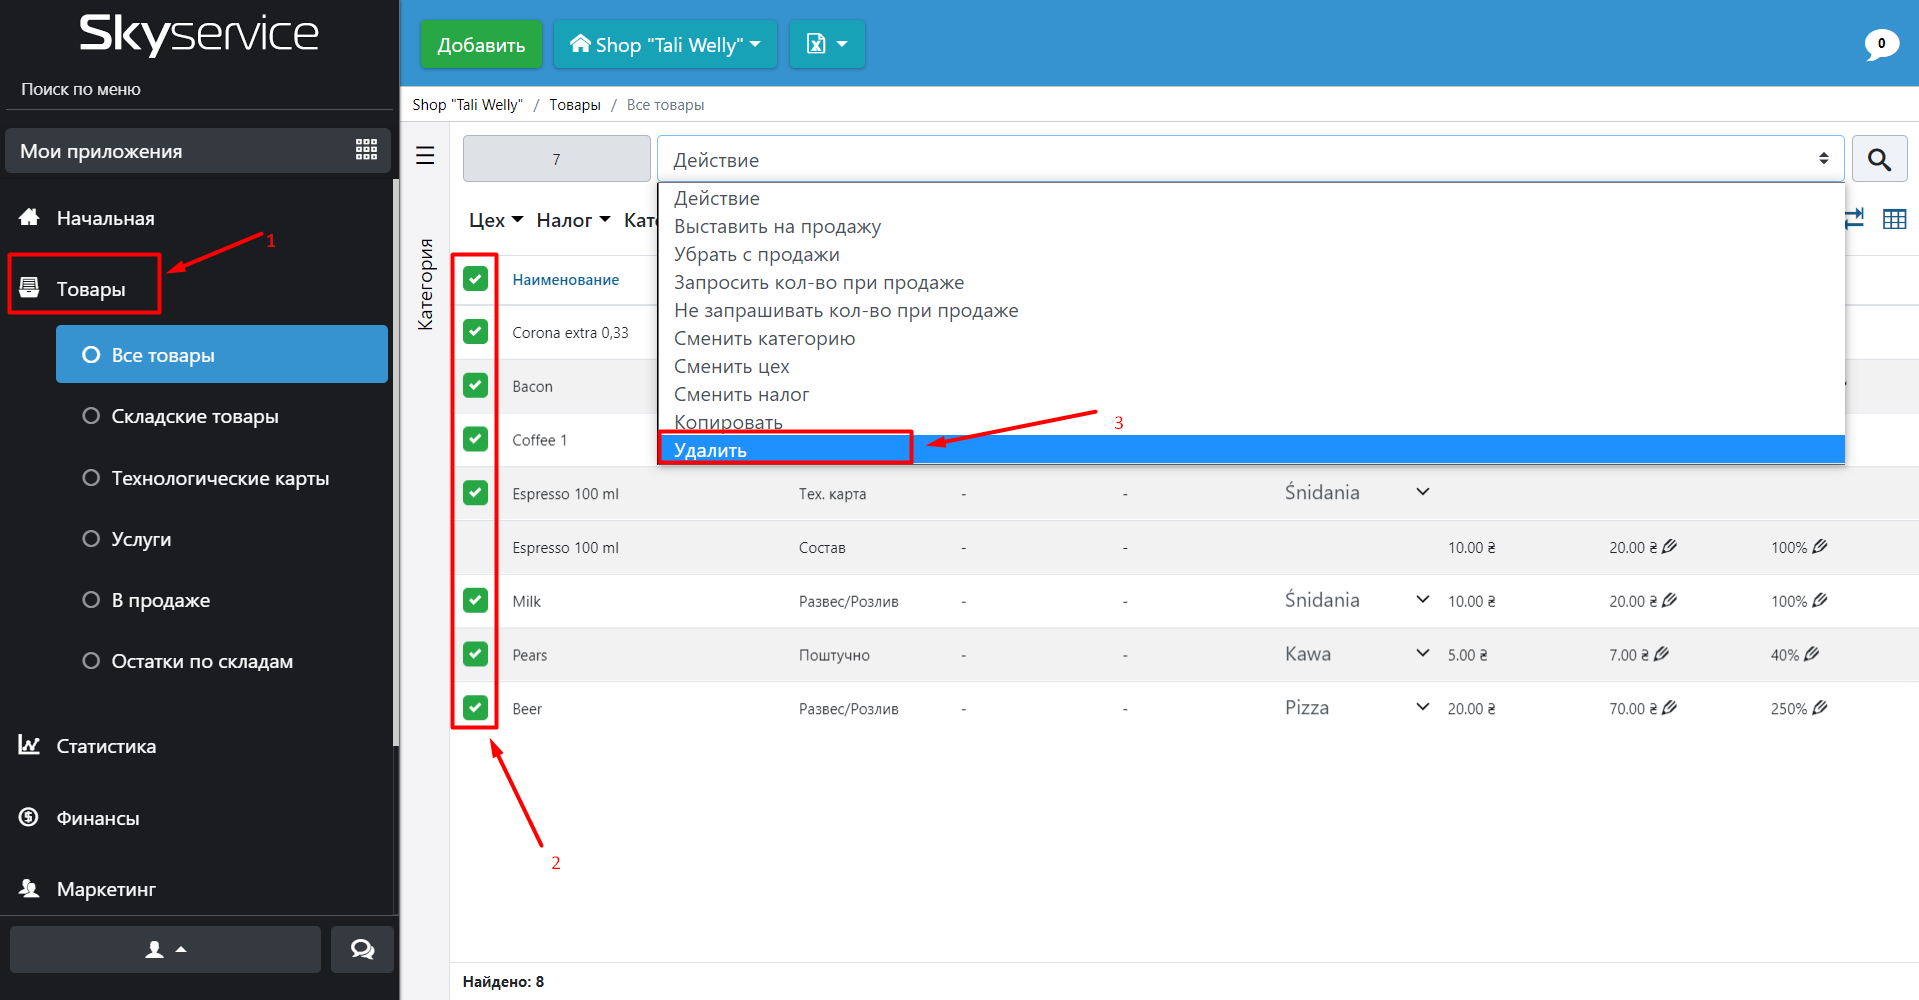
Task: Click the apps grid icon in My Applications
Action: 366,150
